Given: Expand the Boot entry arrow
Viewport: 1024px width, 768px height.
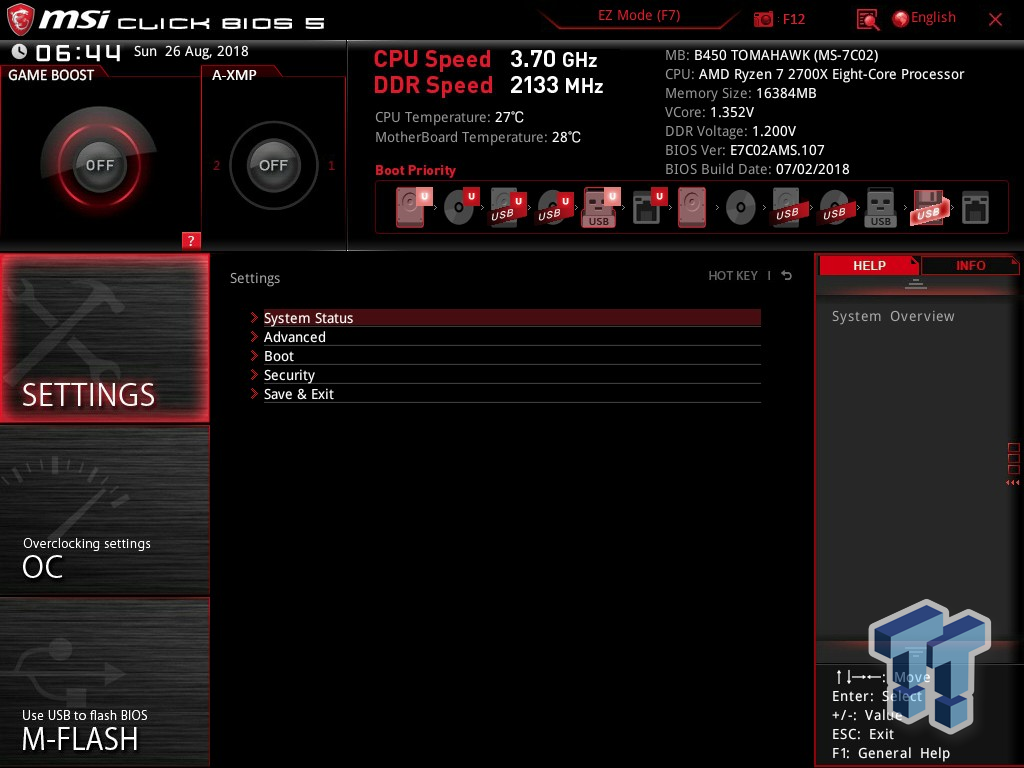Looking at the screenshot, I should point(254,355).
